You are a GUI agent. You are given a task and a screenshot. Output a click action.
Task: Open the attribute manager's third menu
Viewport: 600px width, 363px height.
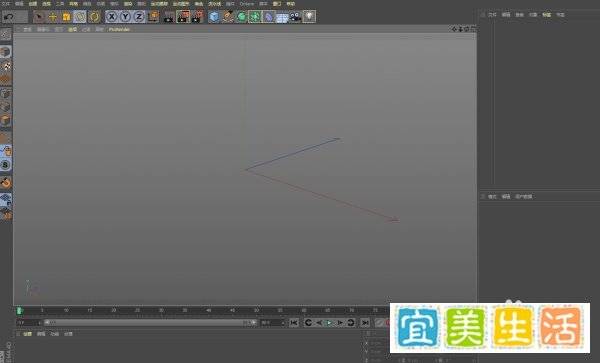click(x=523, y=197)
